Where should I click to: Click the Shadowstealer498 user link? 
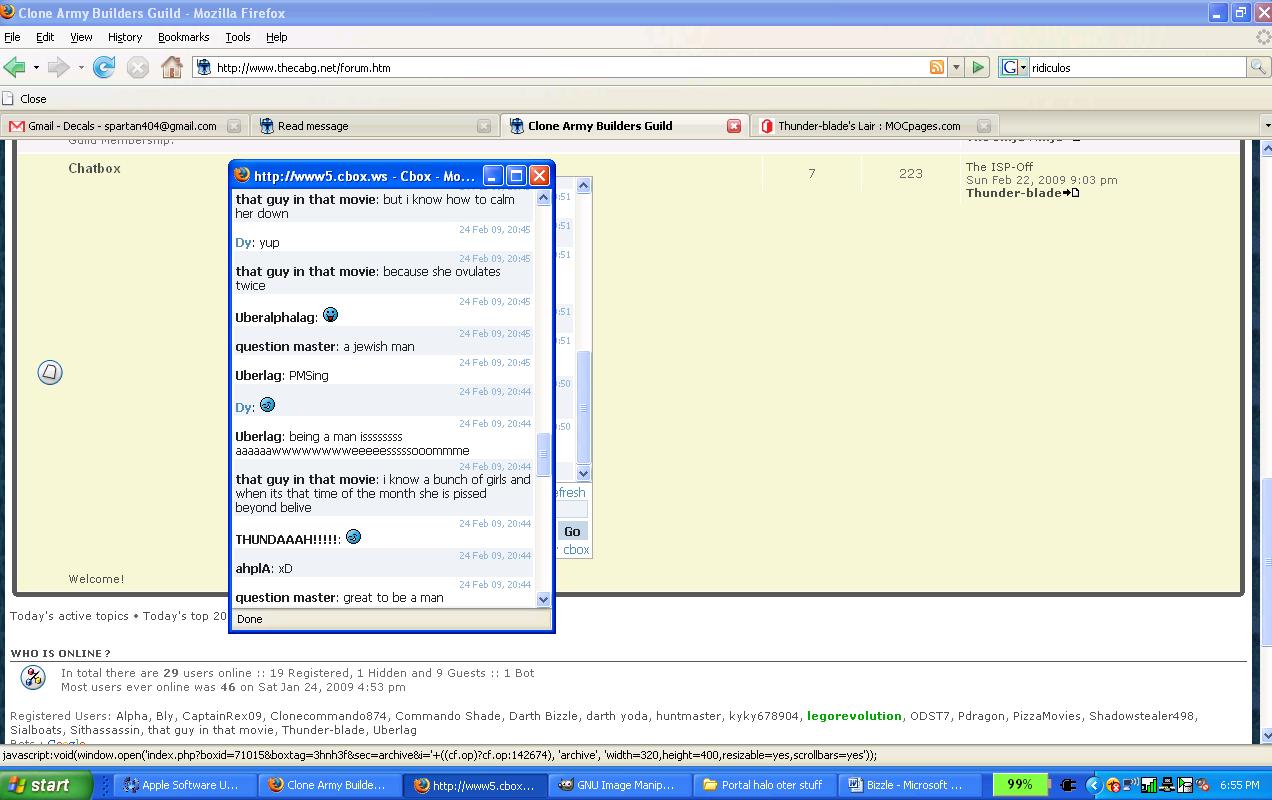click(1142, 716)
